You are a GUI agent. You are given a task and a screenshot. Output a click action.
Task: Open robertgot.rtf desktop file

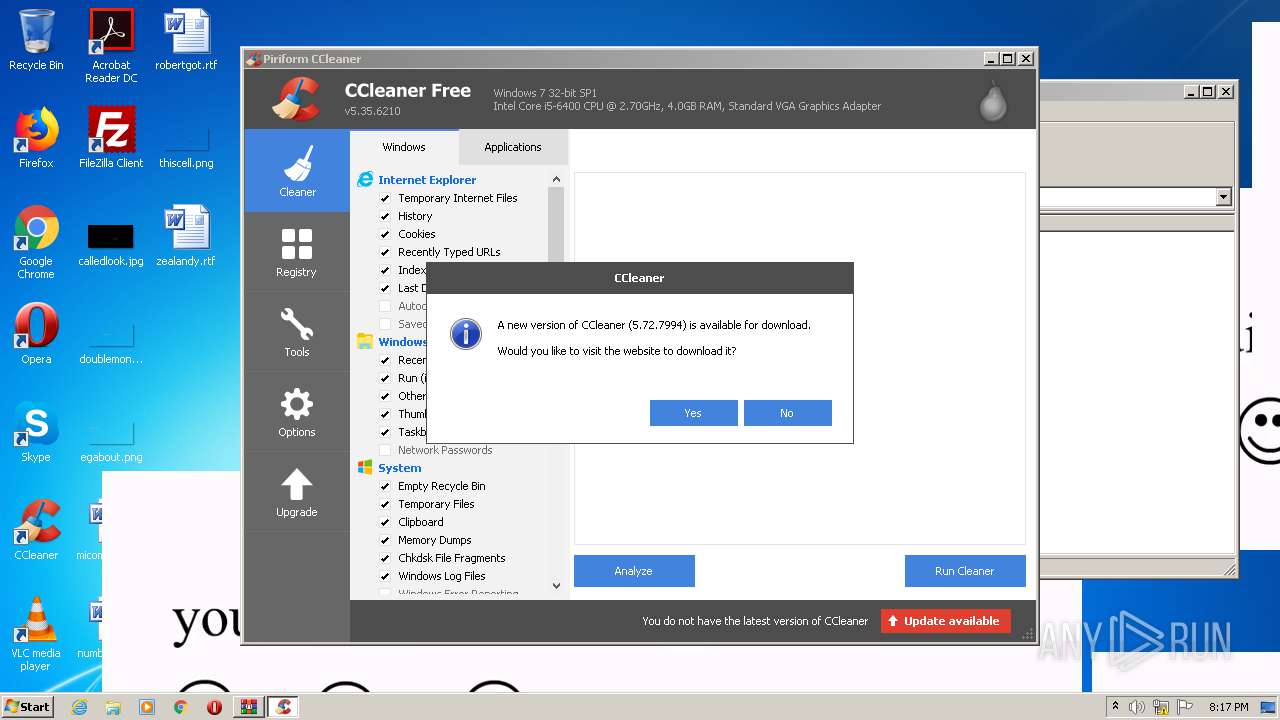click(x=186, y=40)
